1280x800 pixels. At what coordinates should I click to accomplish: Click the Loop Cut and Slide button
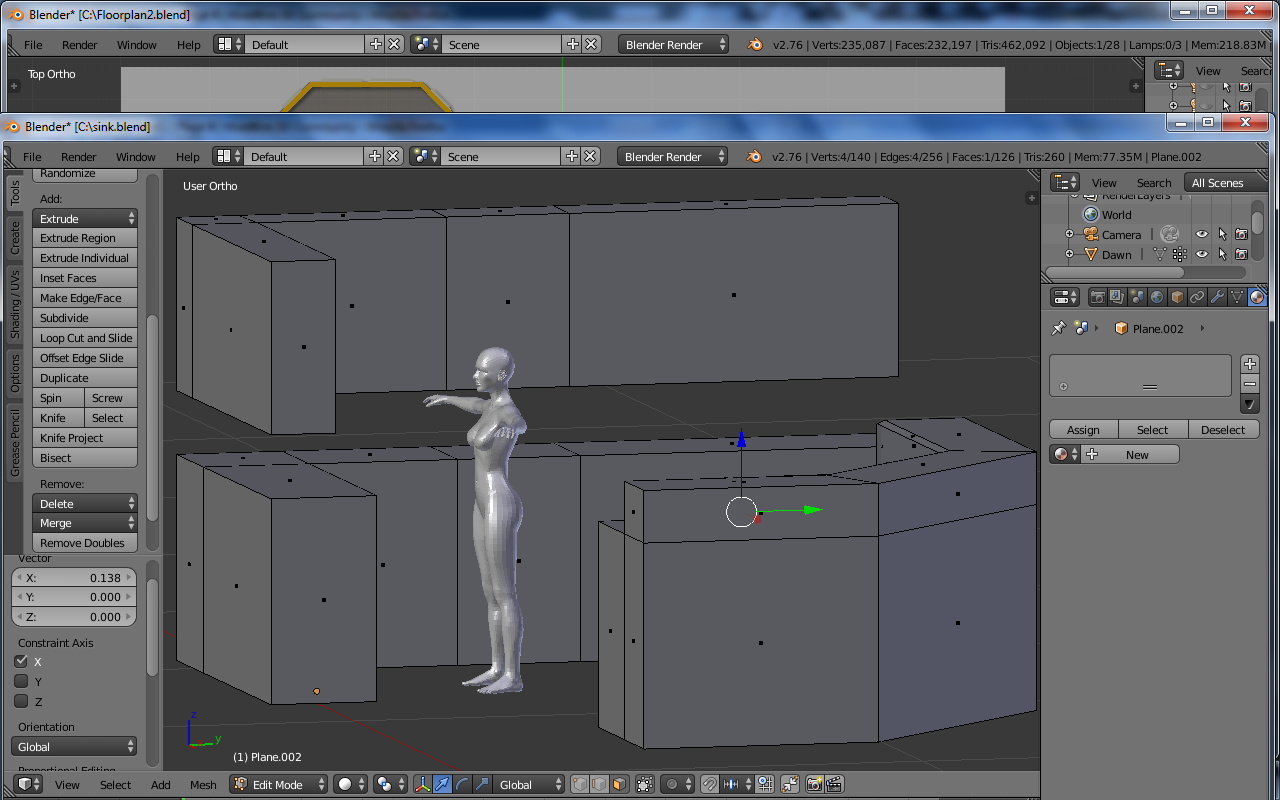tap(85, 338)
